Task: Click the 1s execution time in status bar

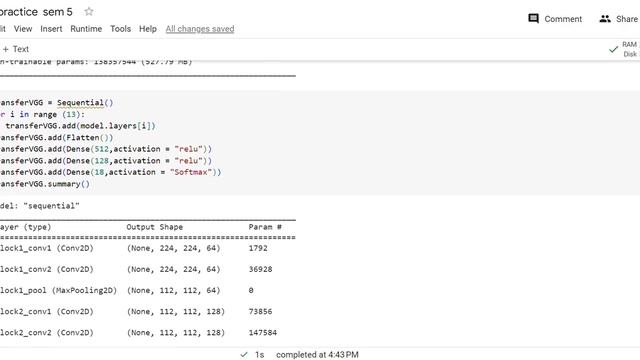Action: [260, 355]
